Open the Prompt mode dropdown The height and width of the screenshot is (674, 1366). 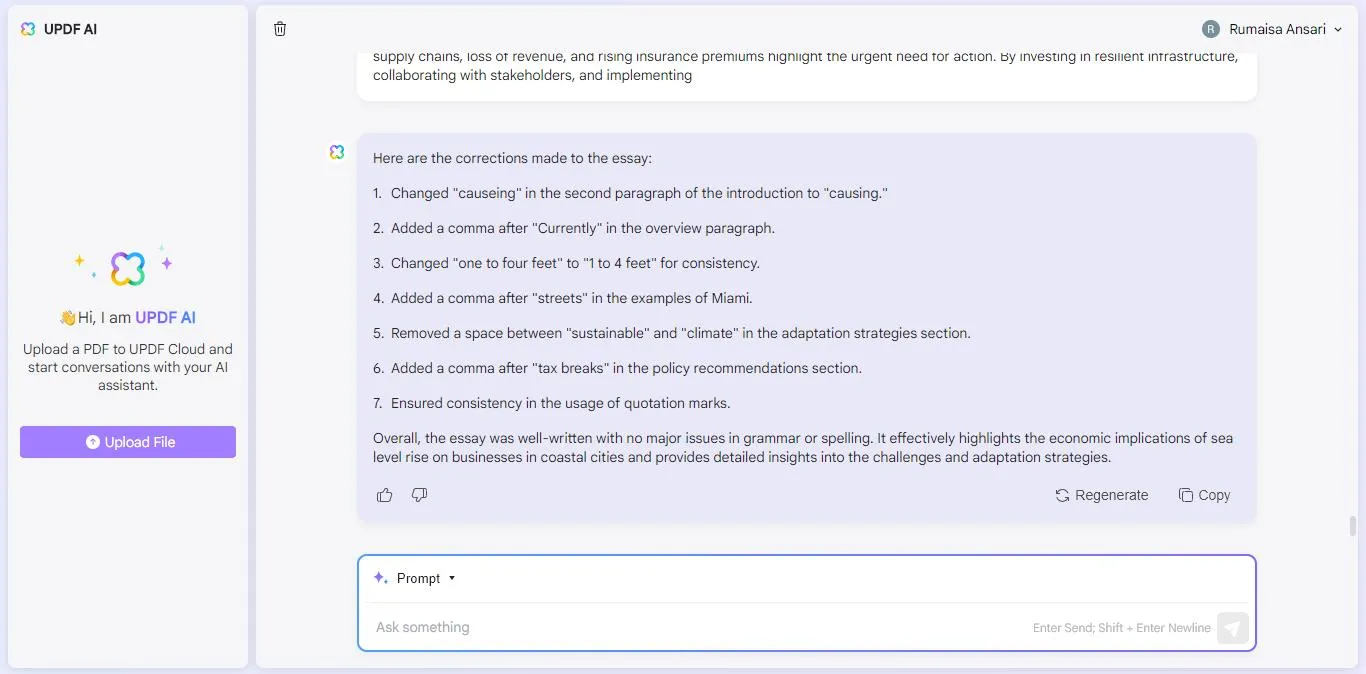click(415, 578)
